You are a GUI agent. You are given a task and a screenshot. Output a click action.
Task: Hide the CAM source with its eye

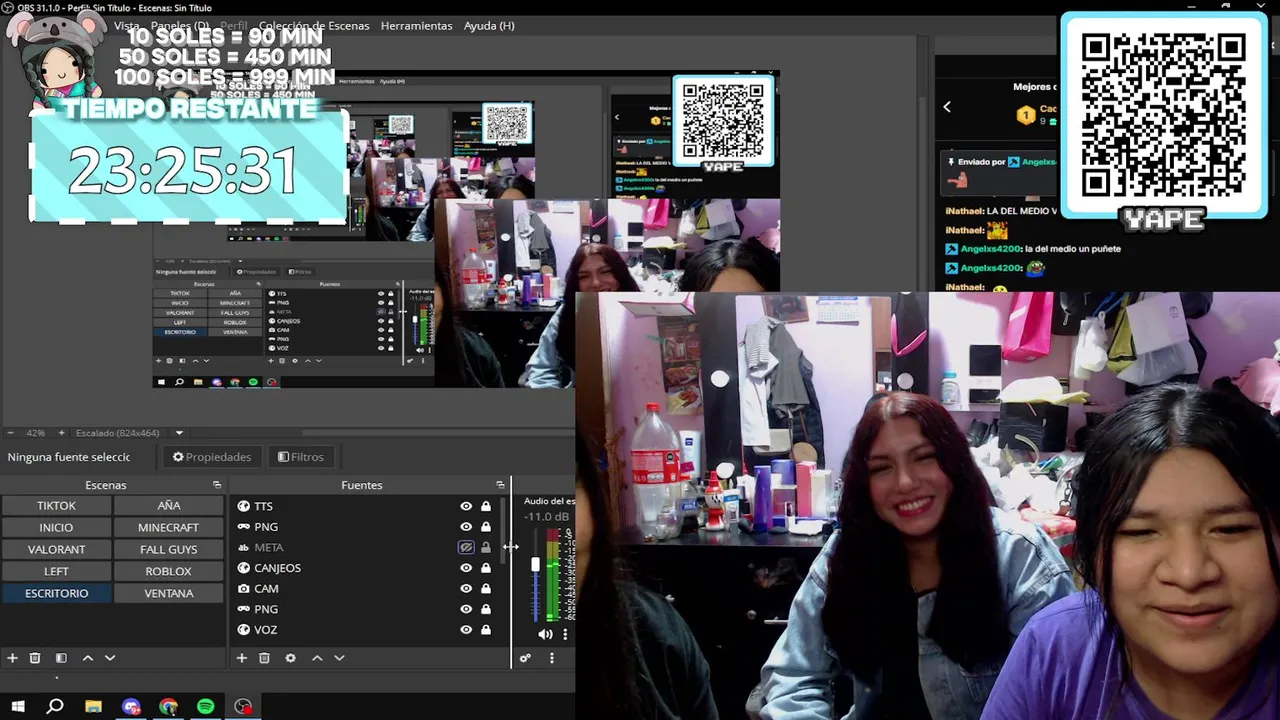pyautogui.click(x=466, y=589)
